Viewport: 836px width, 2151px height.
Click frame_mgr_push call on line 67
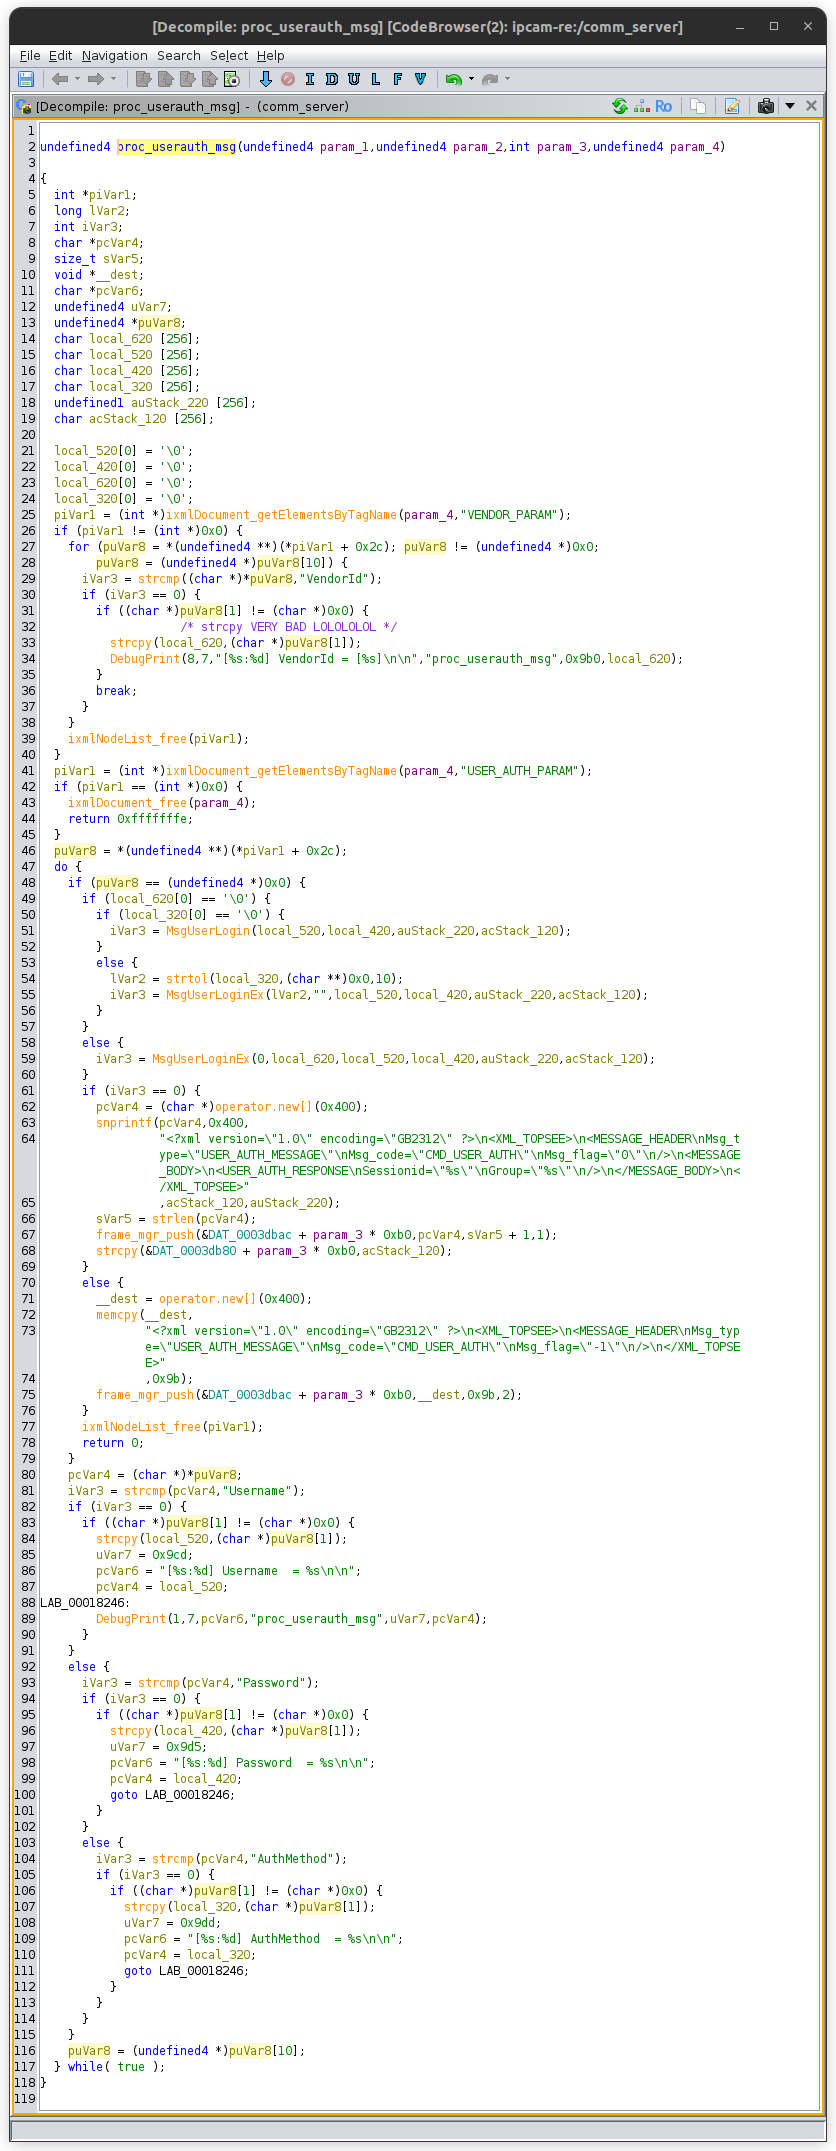point(145,1235)
